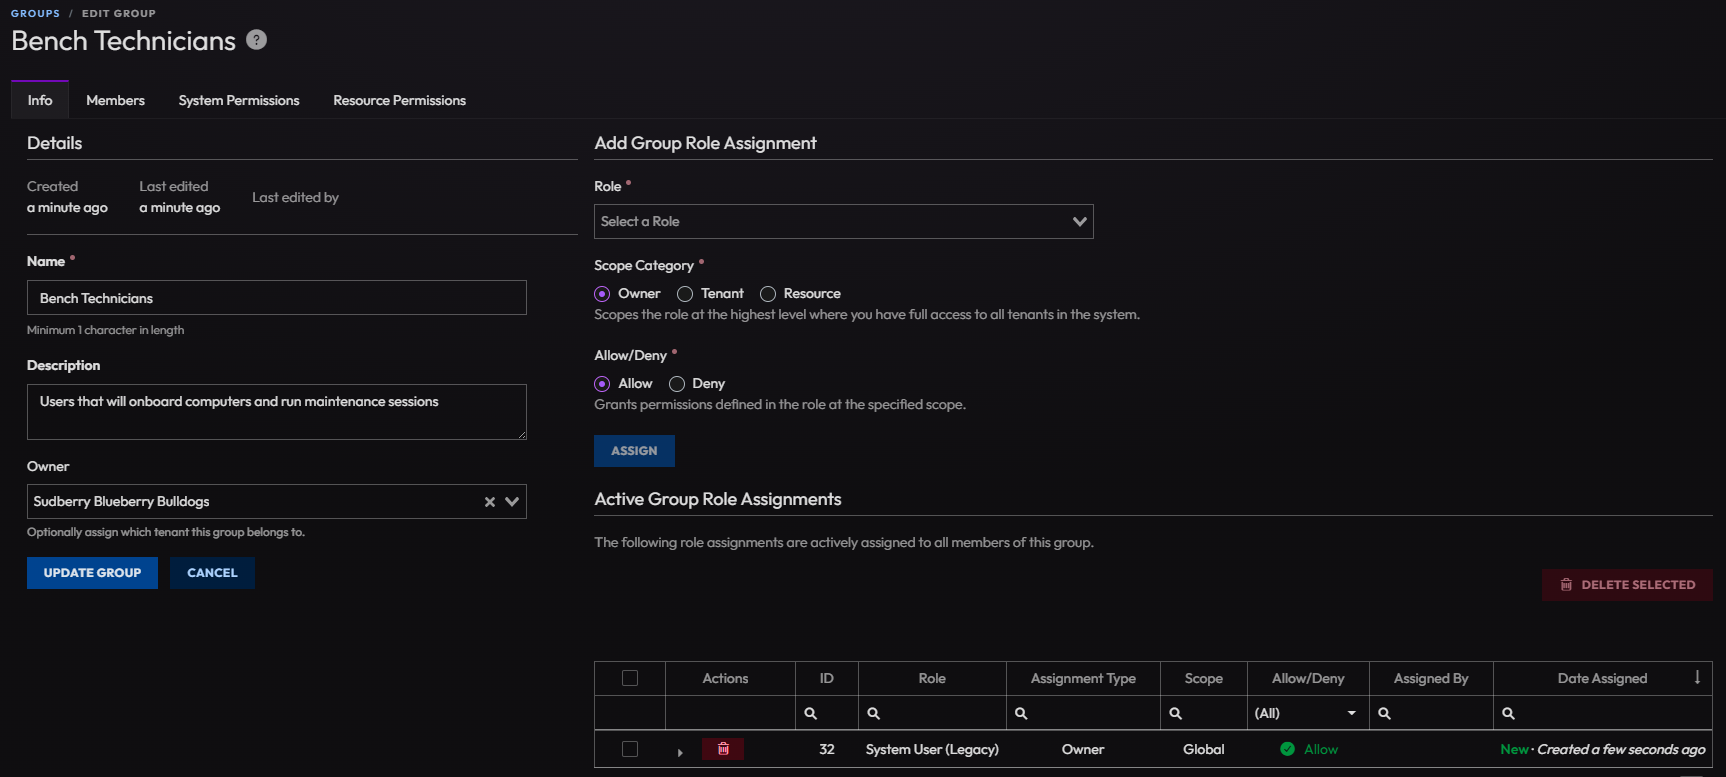Click the Cancel button
Viewport: 1726px width, 777px height.
point(212,573)
